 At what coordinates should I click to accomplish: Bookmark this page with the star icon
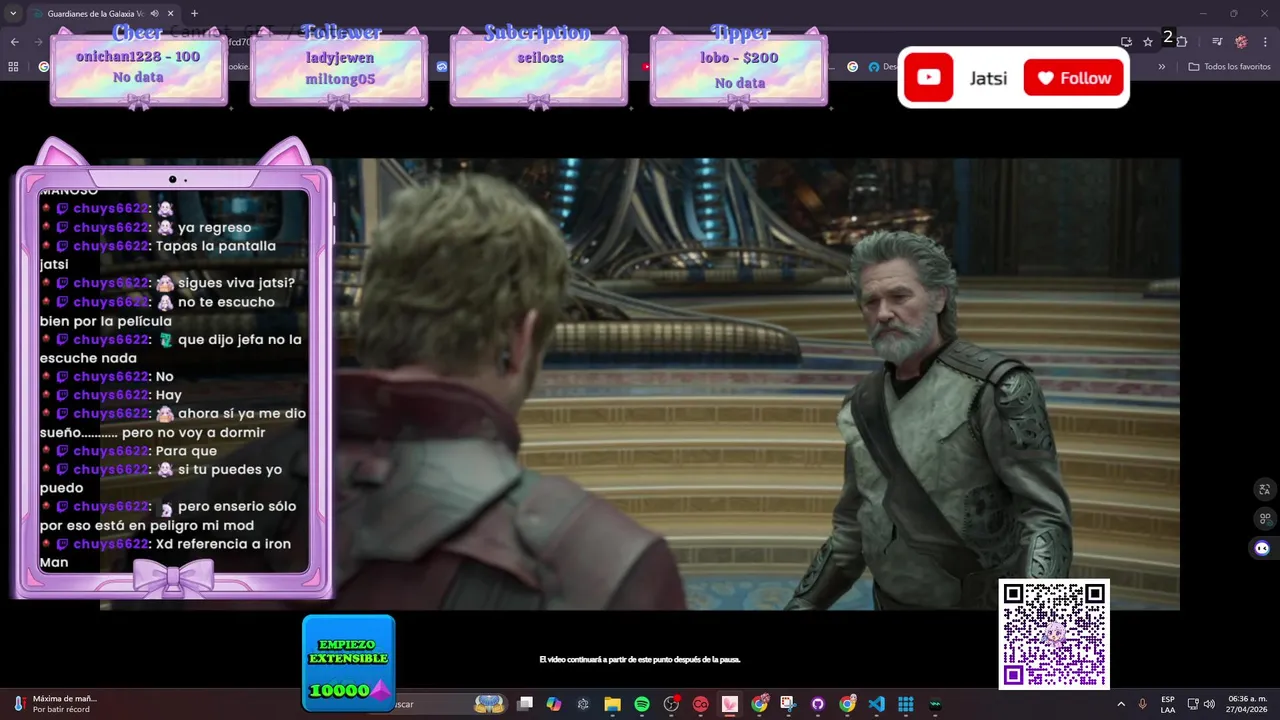coord(1148,42)
